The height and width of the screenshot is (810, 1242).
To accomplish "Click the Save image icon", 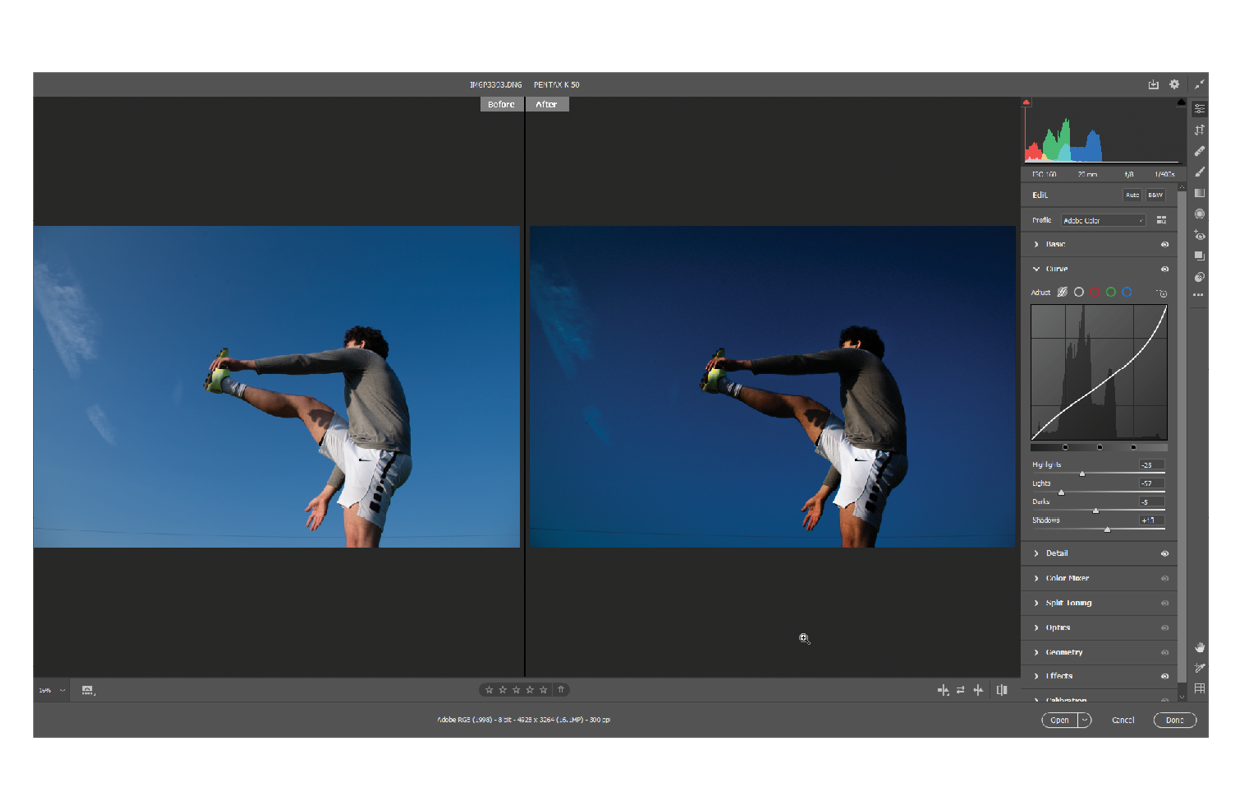I will point(1153,85).
